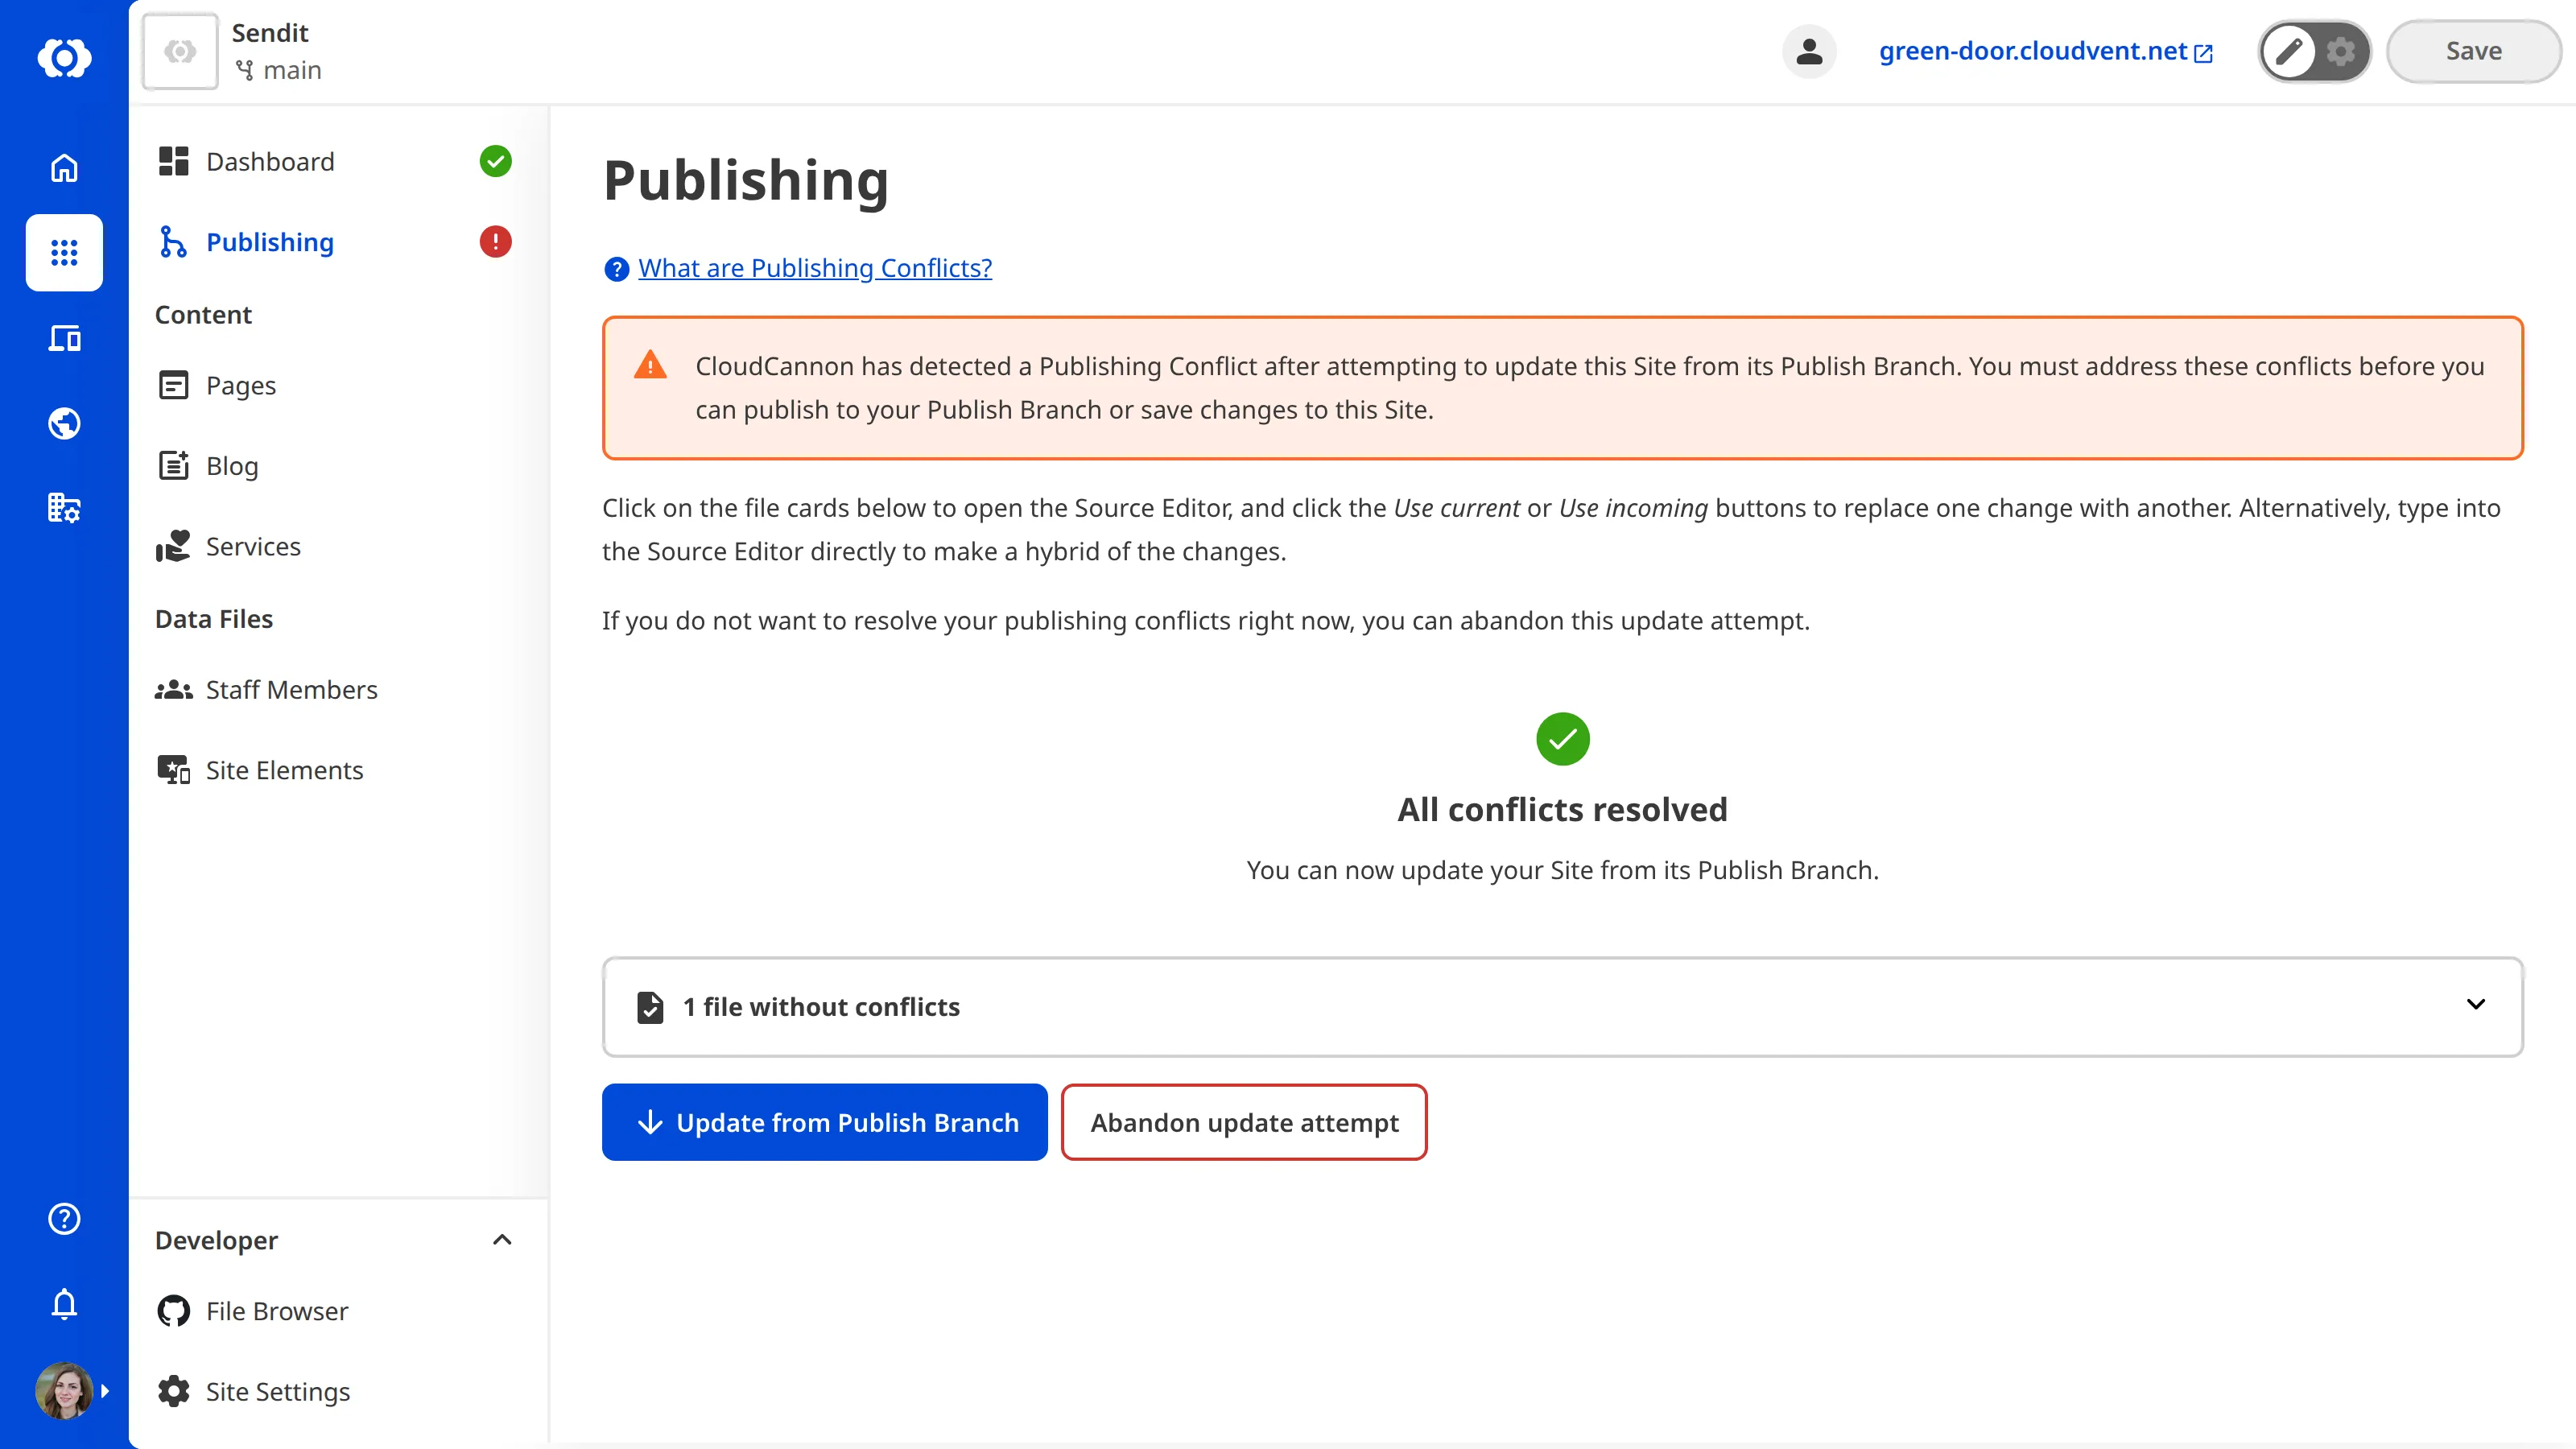This screenshot has height=1449, width=2576.
Task: Click Update from Publish Branch button
Action: [824, 1122]
